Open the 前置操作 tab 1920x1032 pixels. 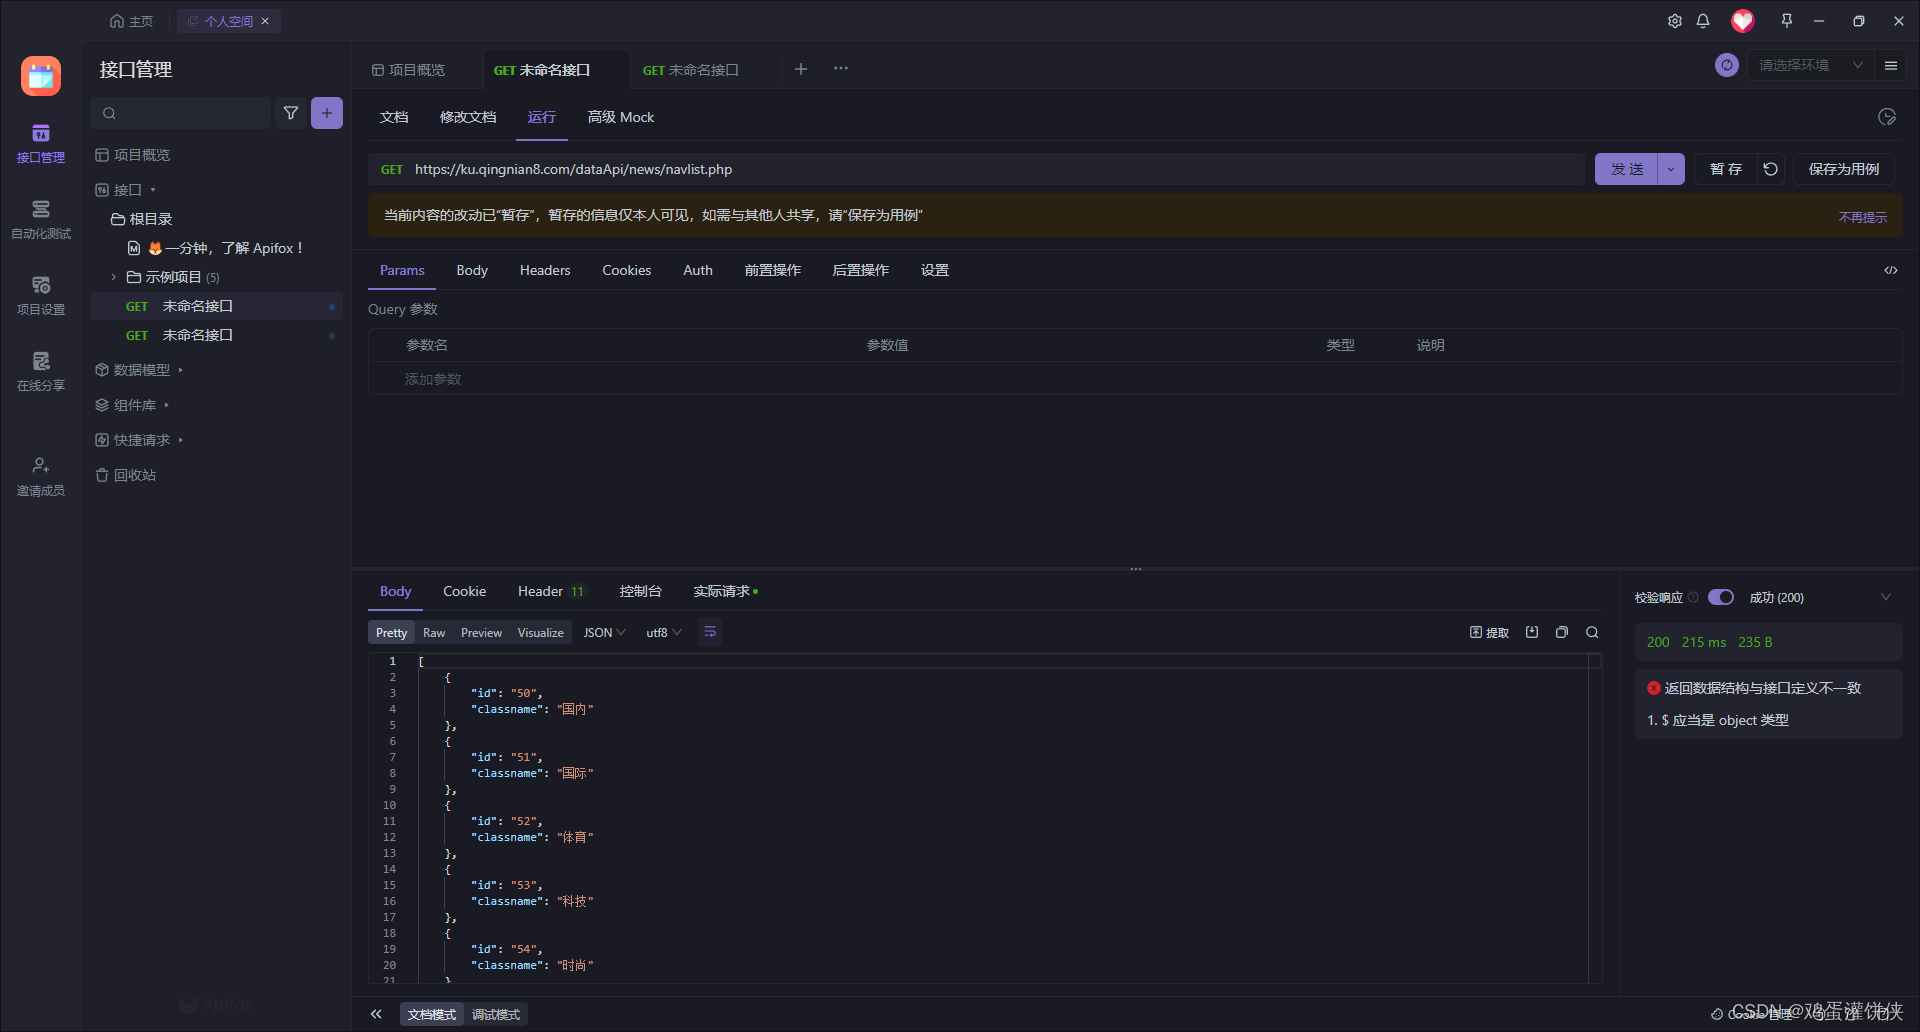pyautogui.click(x=772, y=270)
